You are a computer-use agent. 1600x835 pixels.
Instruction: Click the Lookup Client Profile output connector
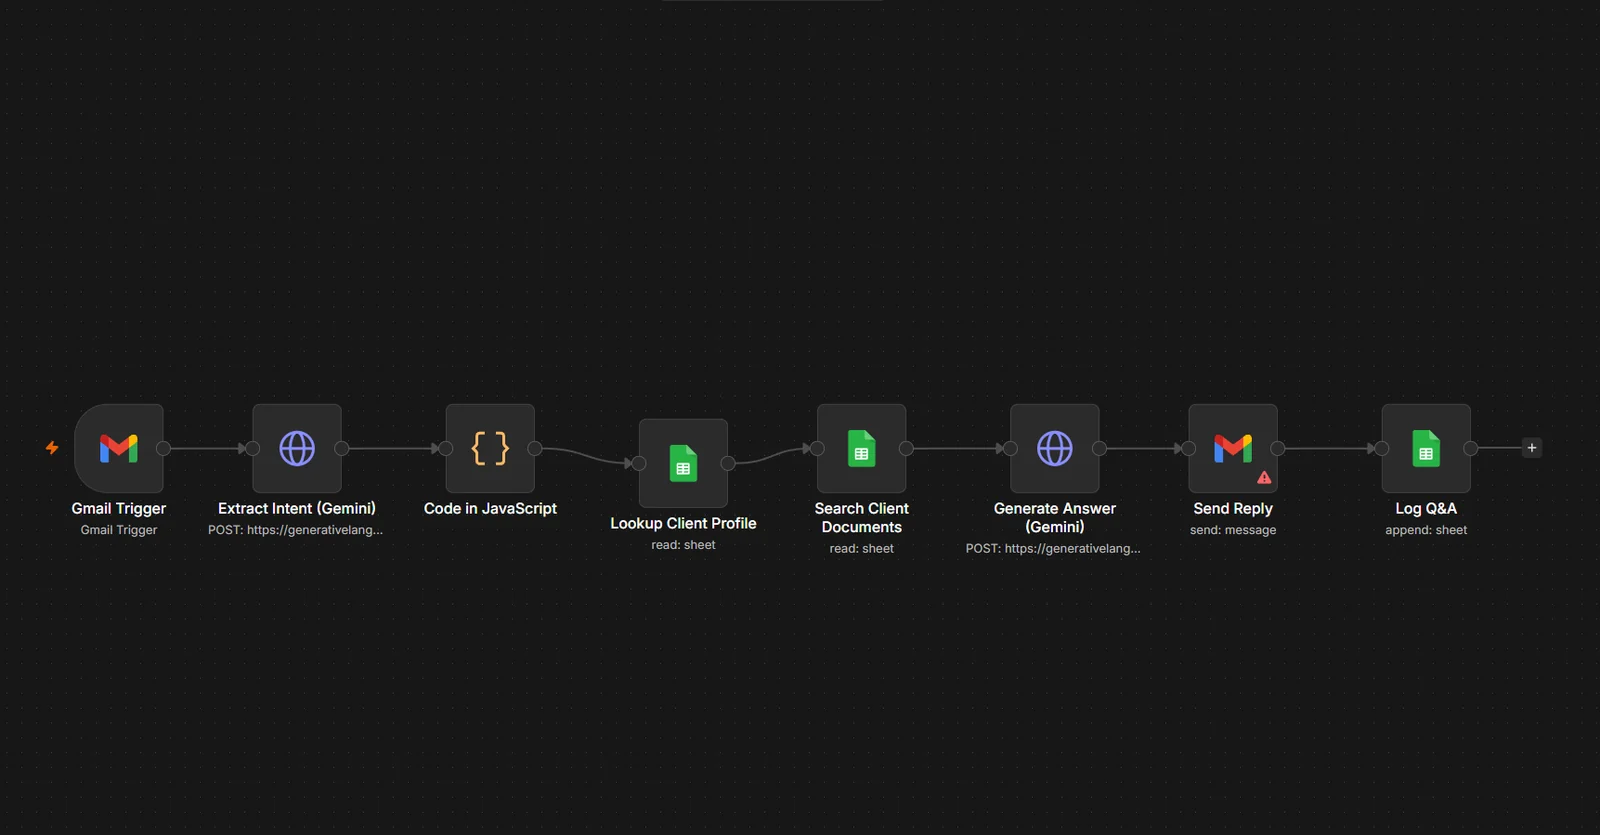(728, 463)
